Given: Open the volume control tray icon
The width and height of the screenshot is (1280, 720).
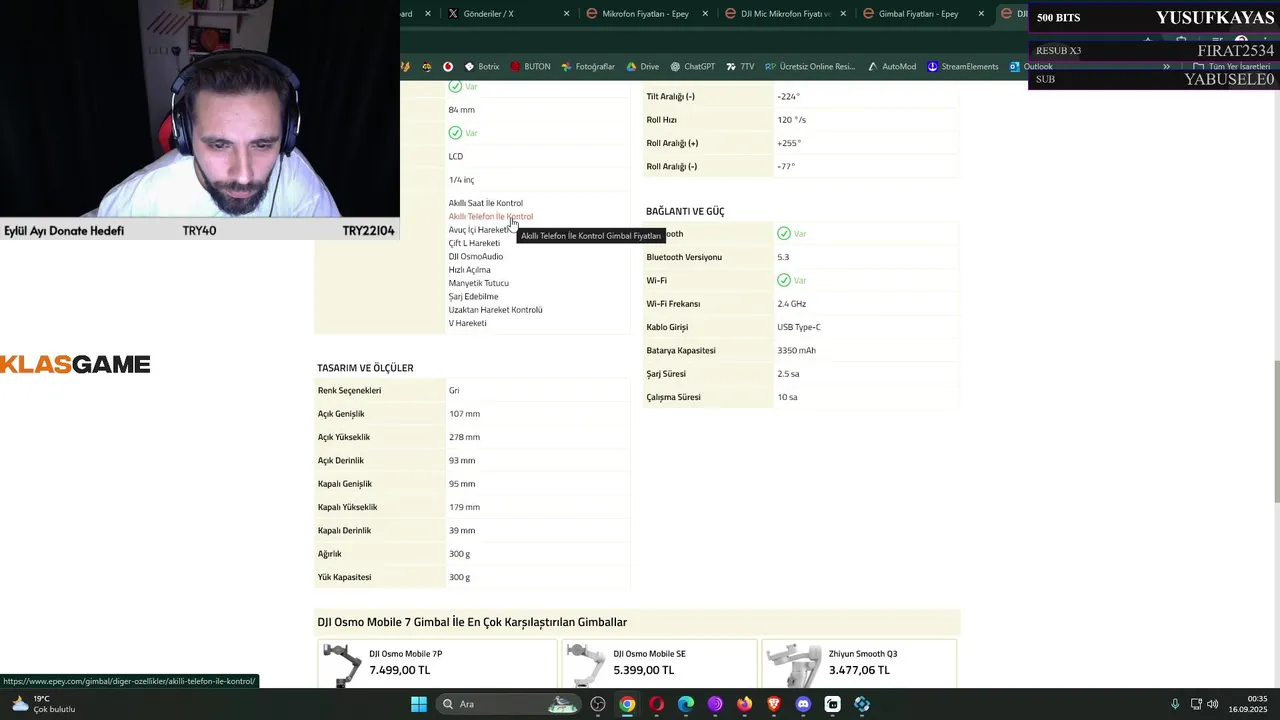Looking at the screenshot, I should [x=1212, y=704].
